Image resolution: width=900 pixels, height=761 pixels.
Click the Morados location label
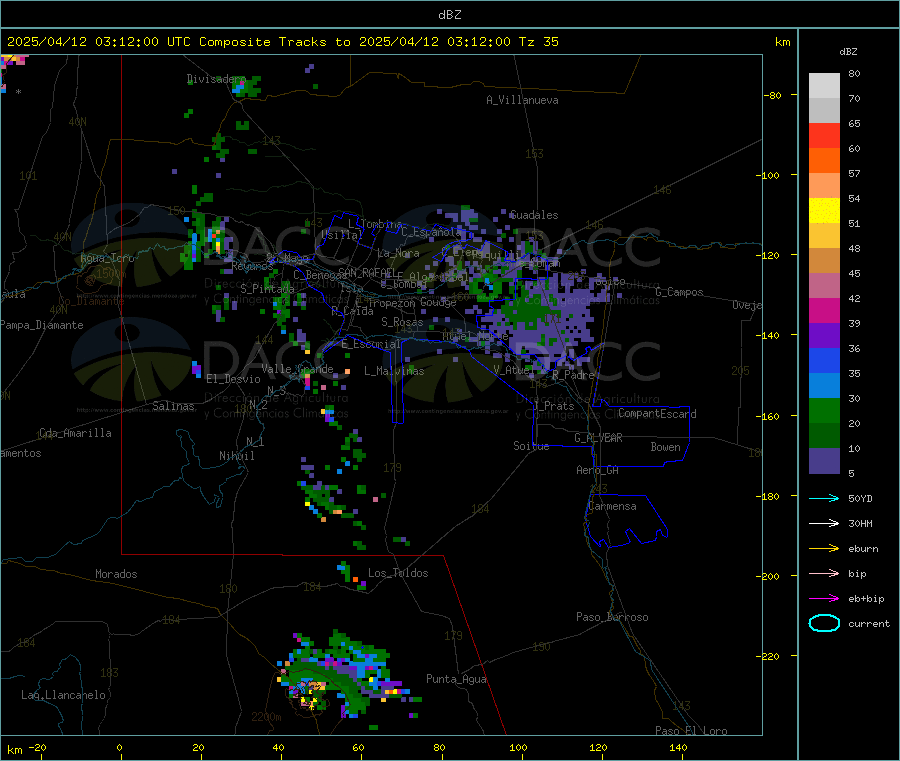point(116,574)
